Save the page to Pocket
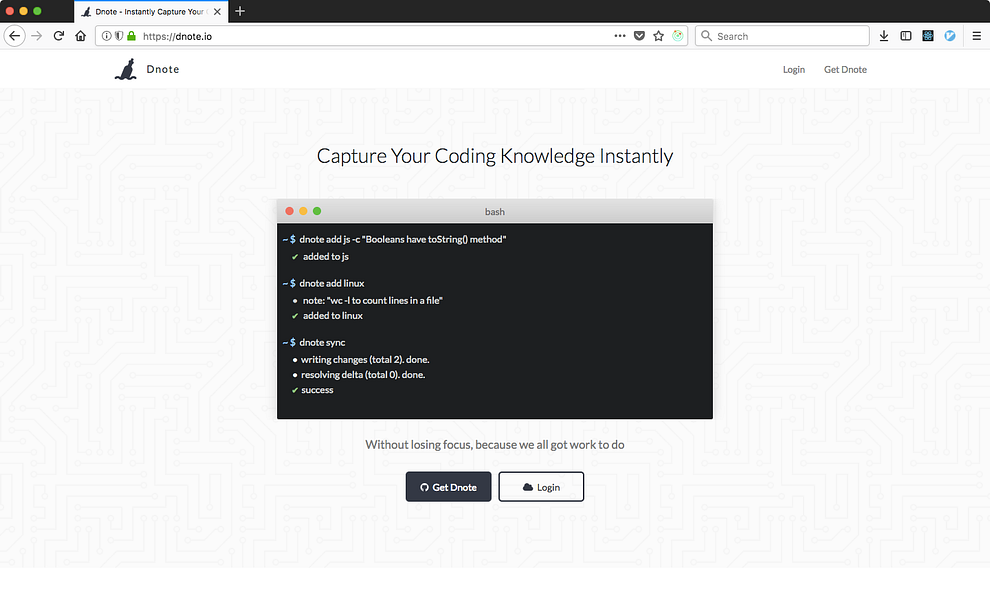The height and width of the screenshot is (600, 990). (x=639, y=36)
